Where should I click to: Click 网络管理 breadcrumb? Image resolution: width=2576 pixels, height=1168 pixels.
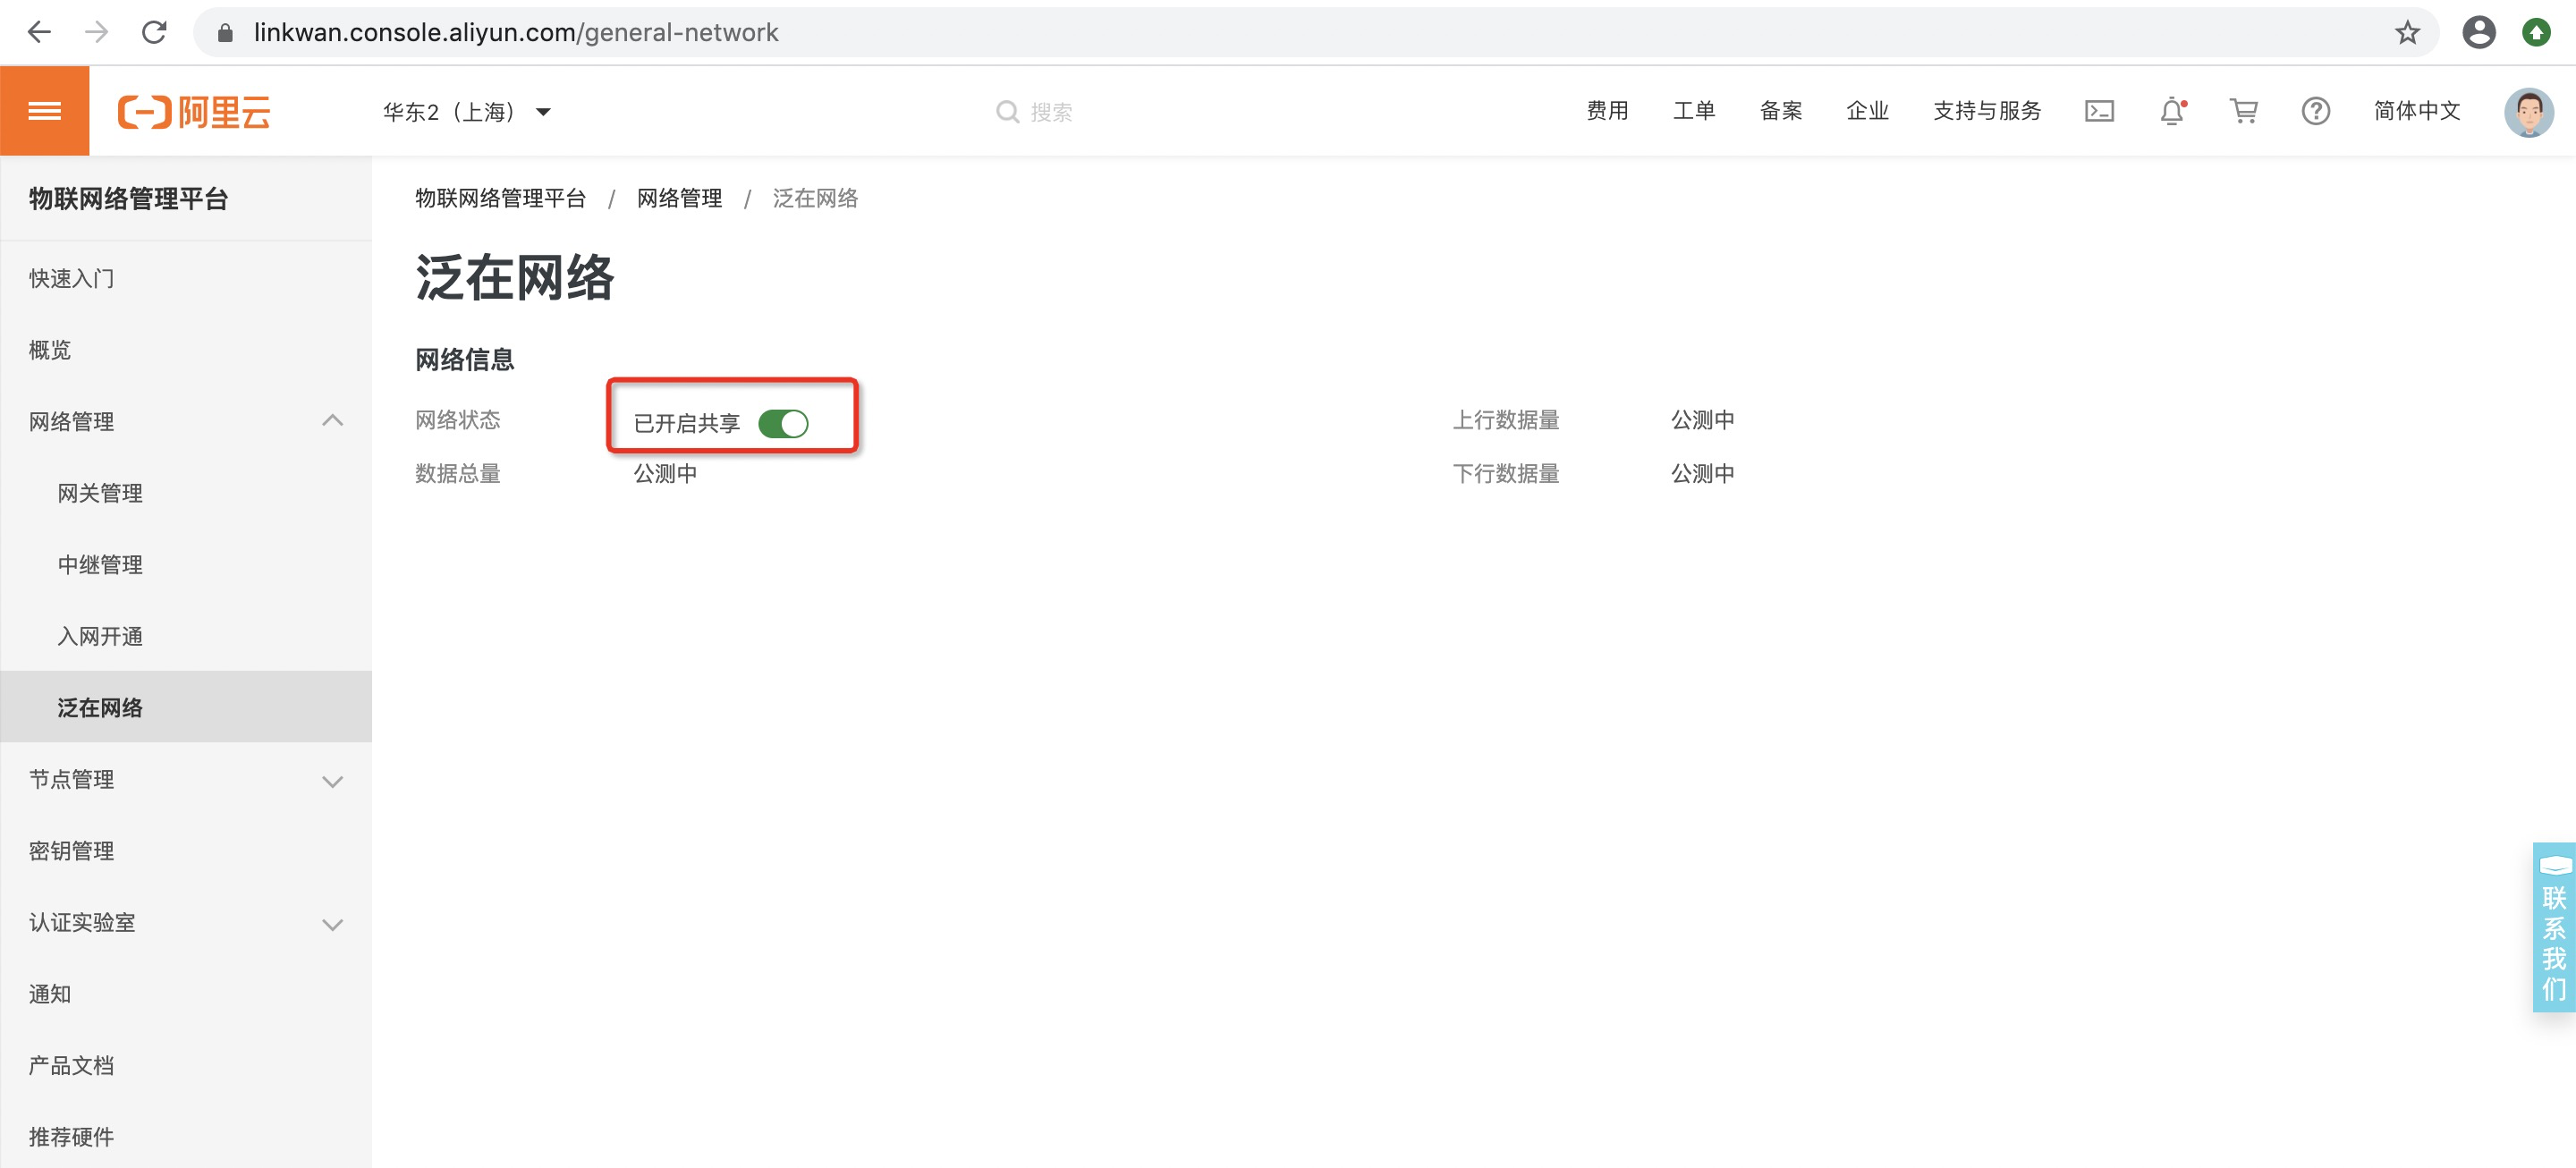(679, 198)
